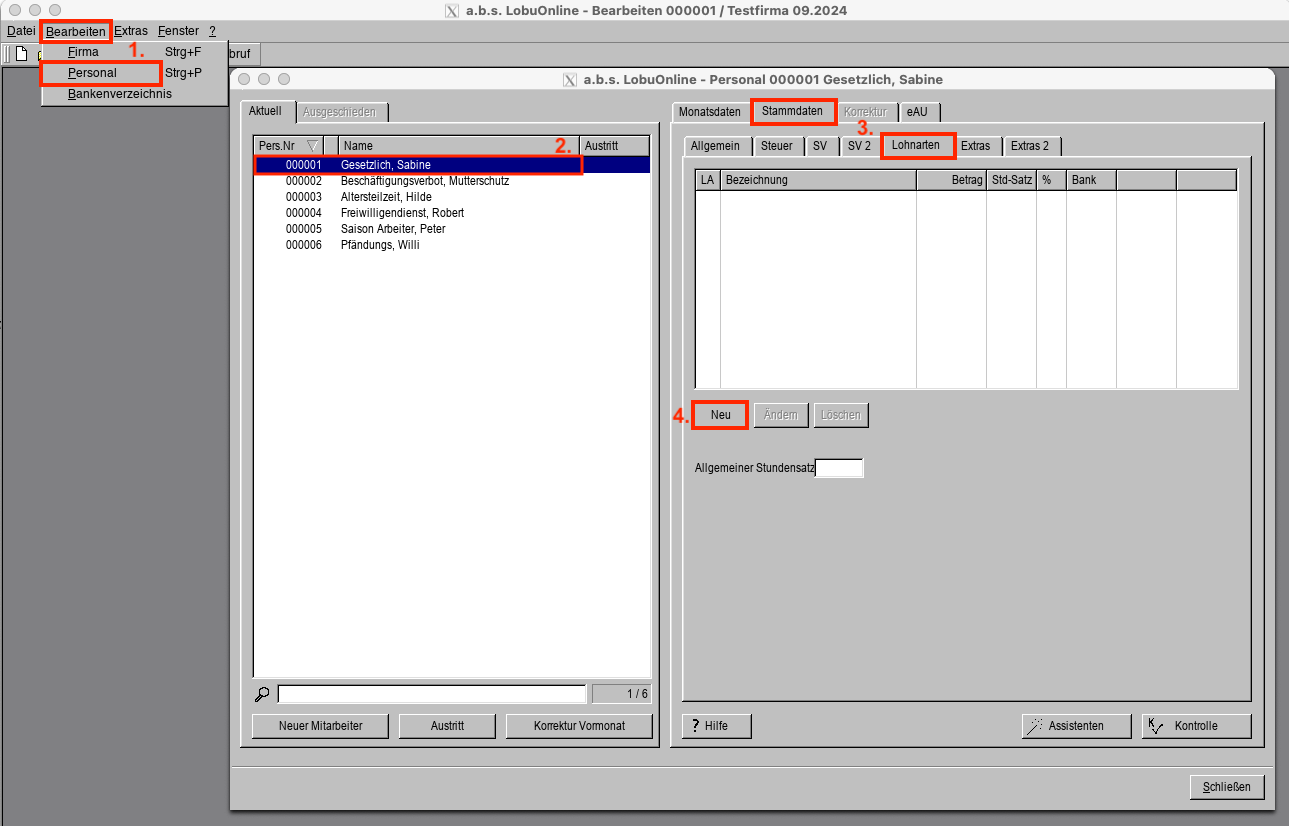Select Bankenverzeichnis menu entry

[x=120, y=94]
